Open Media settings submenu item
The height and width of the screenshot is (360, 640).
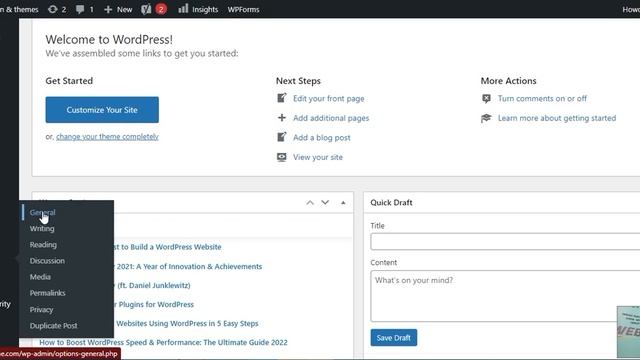(x=40, y=277)
